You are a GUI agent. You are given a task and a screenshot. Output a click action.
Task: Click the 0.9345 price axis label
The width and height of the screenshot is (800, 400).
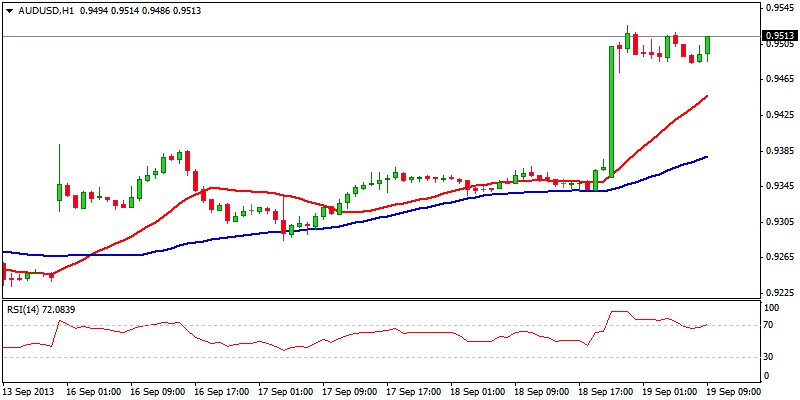point(779,187)
